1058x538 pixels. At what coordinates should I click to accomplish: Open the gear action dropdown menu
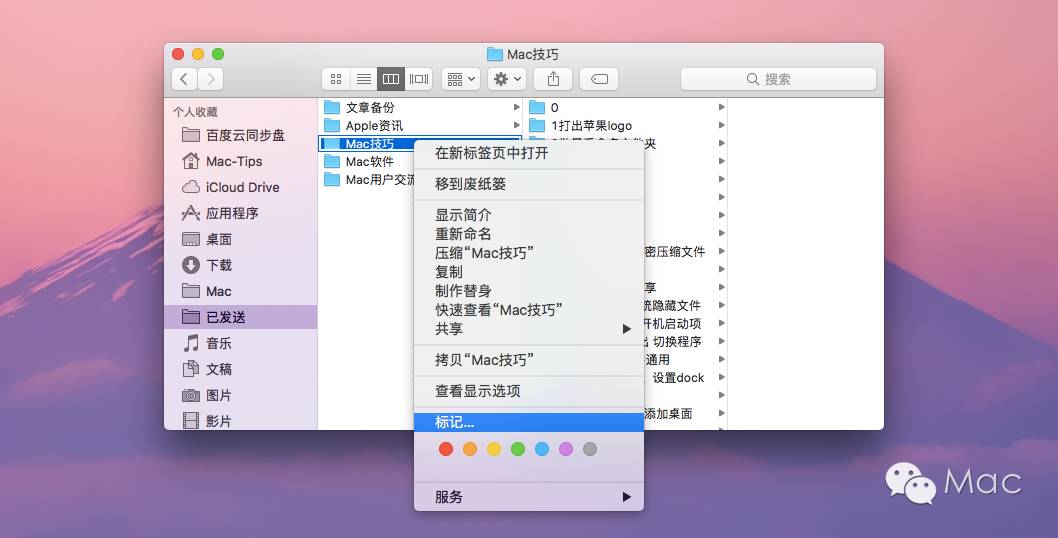coord(507,79)
